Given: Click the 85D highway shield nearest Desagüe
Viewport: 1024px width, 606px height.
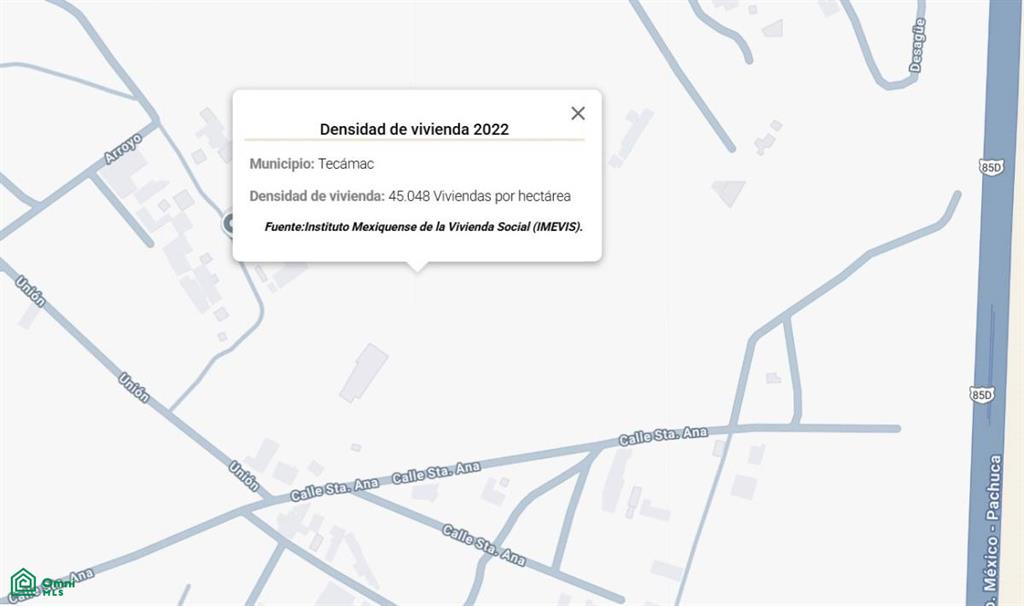Looking at the screenshot, I should pos(991,167).
